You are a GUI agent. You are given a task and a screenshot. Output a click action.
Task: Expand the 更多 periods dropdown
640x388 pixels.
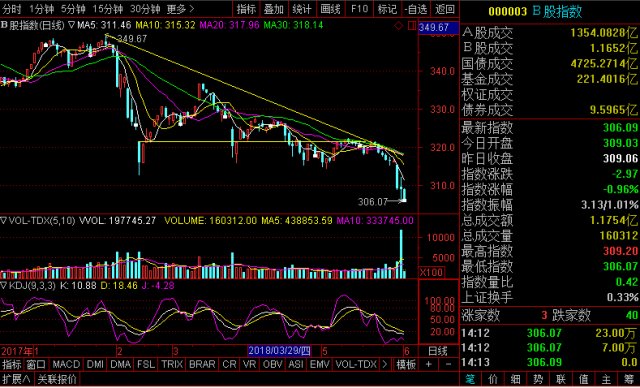coord(180,9)
